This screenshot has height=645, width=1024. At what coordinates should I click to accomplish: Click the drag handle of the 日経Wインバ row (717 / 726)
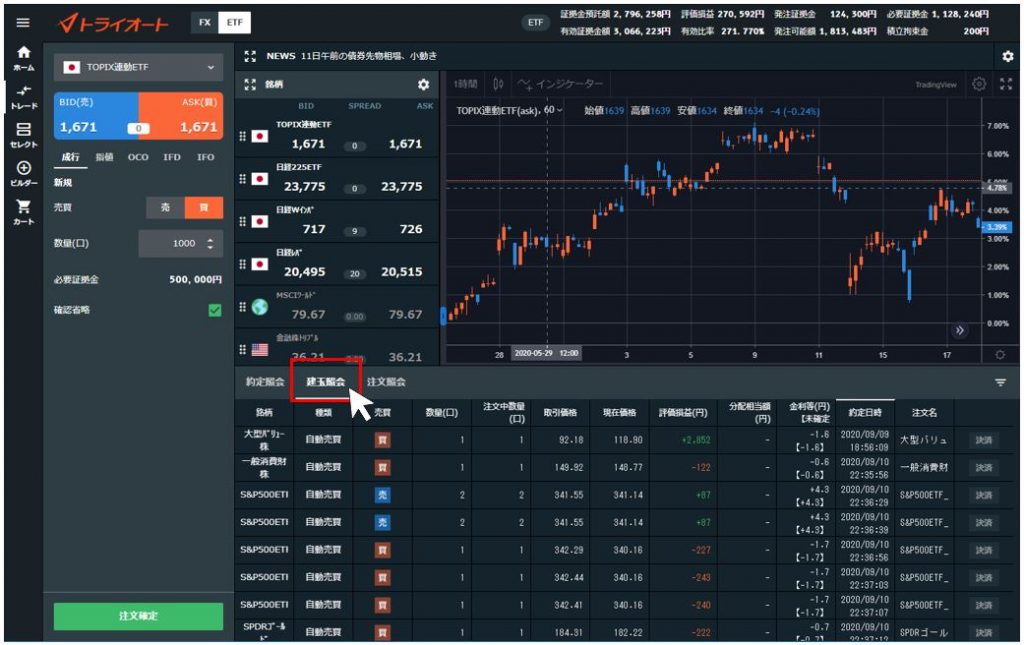[x=242, y=221]
